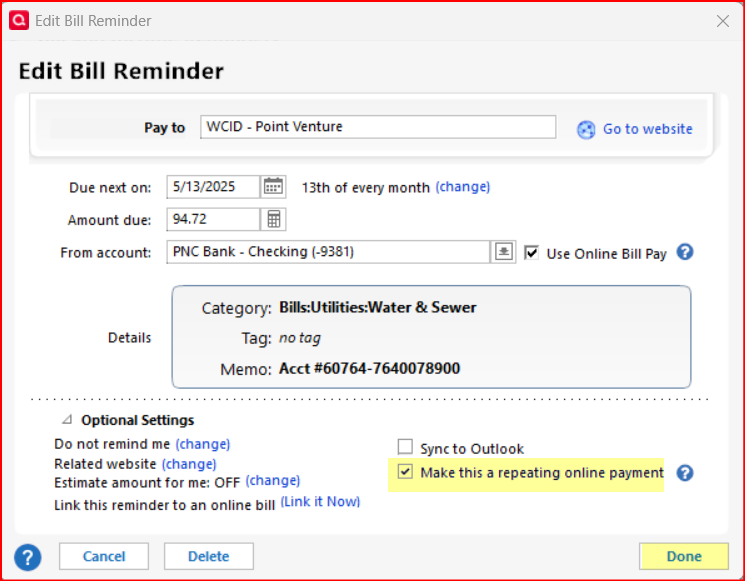Open the calculator for Amount due

[x=273, y=219]
